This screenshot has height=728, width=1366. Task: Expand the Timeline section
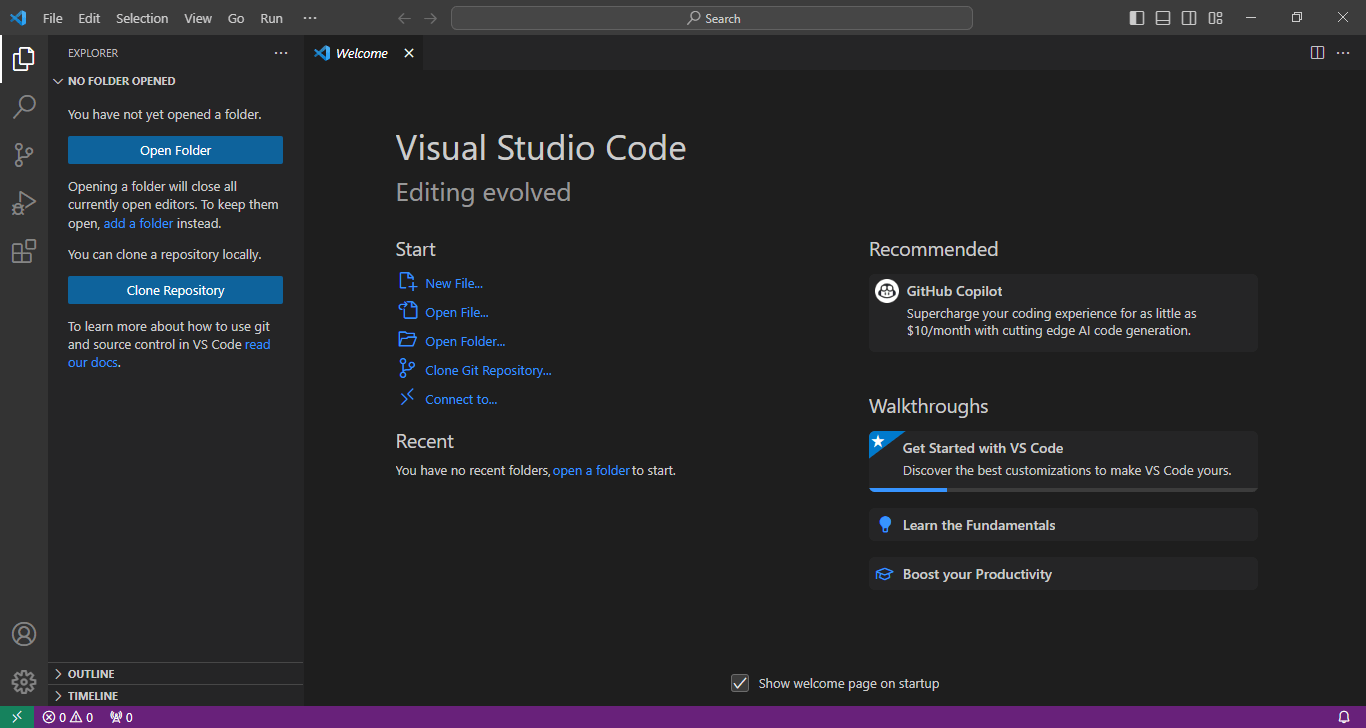(176, 696)
